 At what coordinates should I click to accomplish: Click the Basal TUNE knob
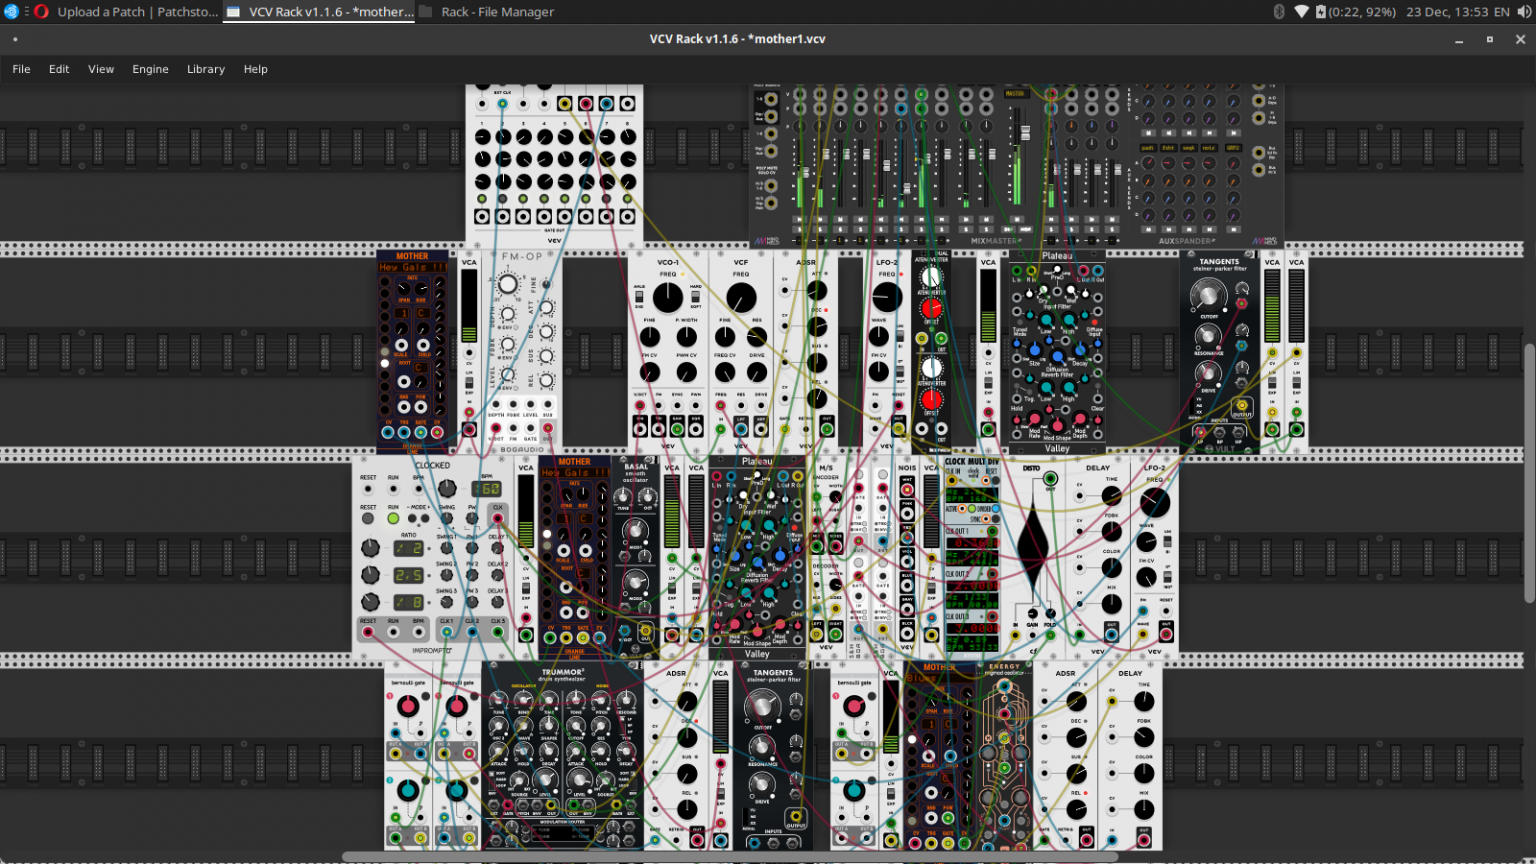pos(625,499)
